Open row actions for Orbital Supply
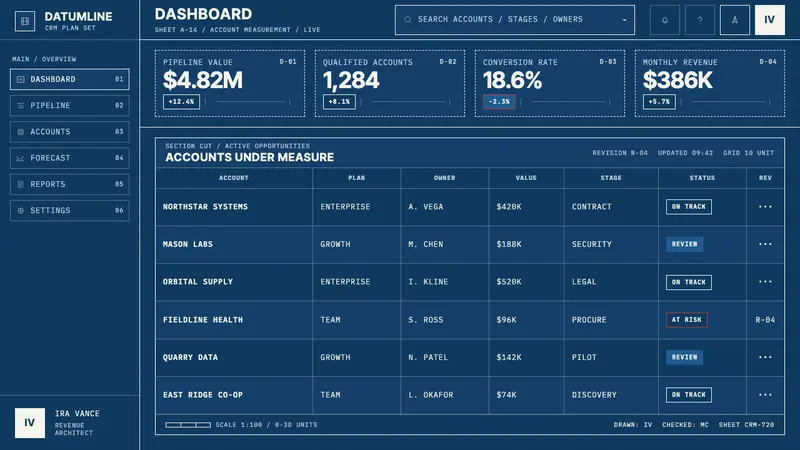The width and height of the screenshot is (800, 450). pyautogui.click(x=765, y=282)
